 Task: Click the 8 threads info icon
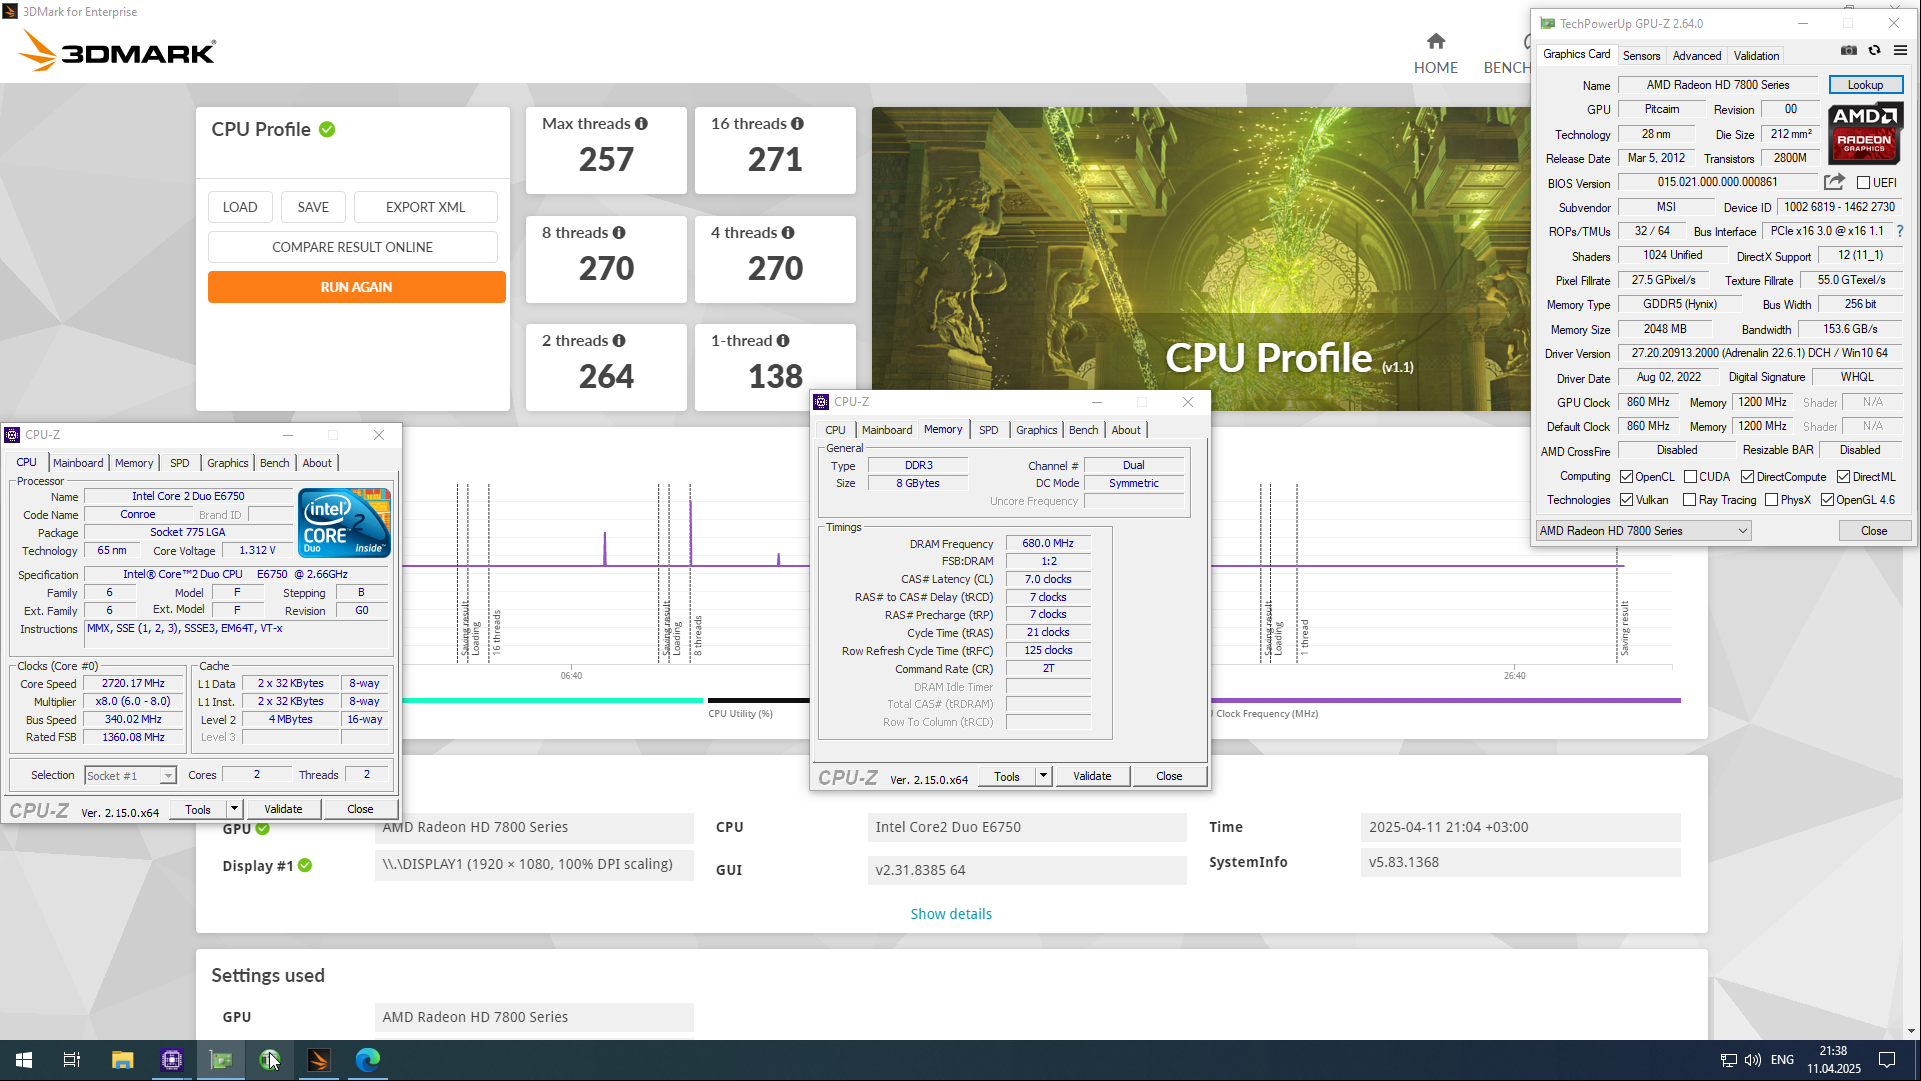coord(619,233)
